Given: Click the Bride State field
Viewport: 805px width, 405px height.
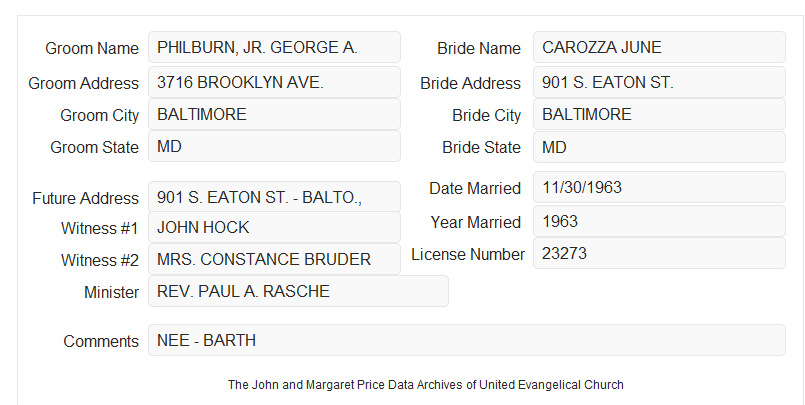Looking at the screenshot, I should tap(659, 147).
